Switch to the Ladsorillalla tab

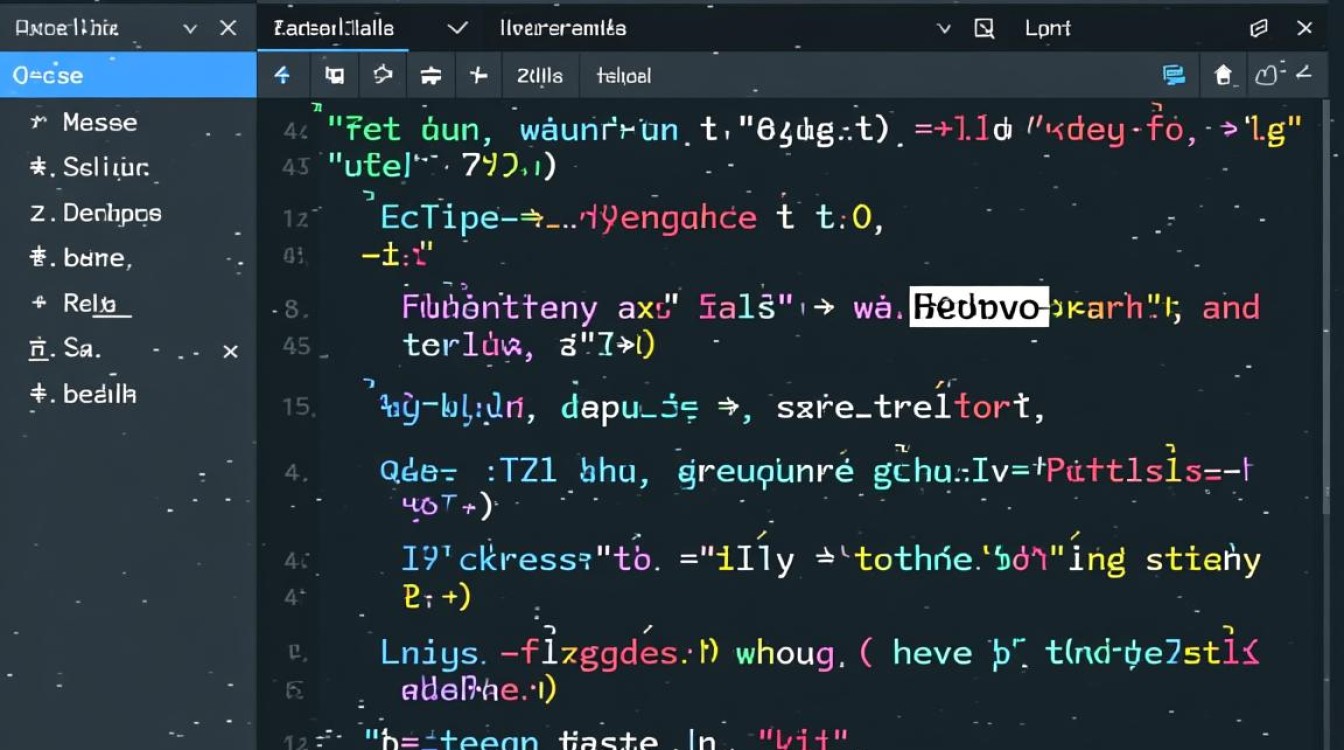coord(333,28)
